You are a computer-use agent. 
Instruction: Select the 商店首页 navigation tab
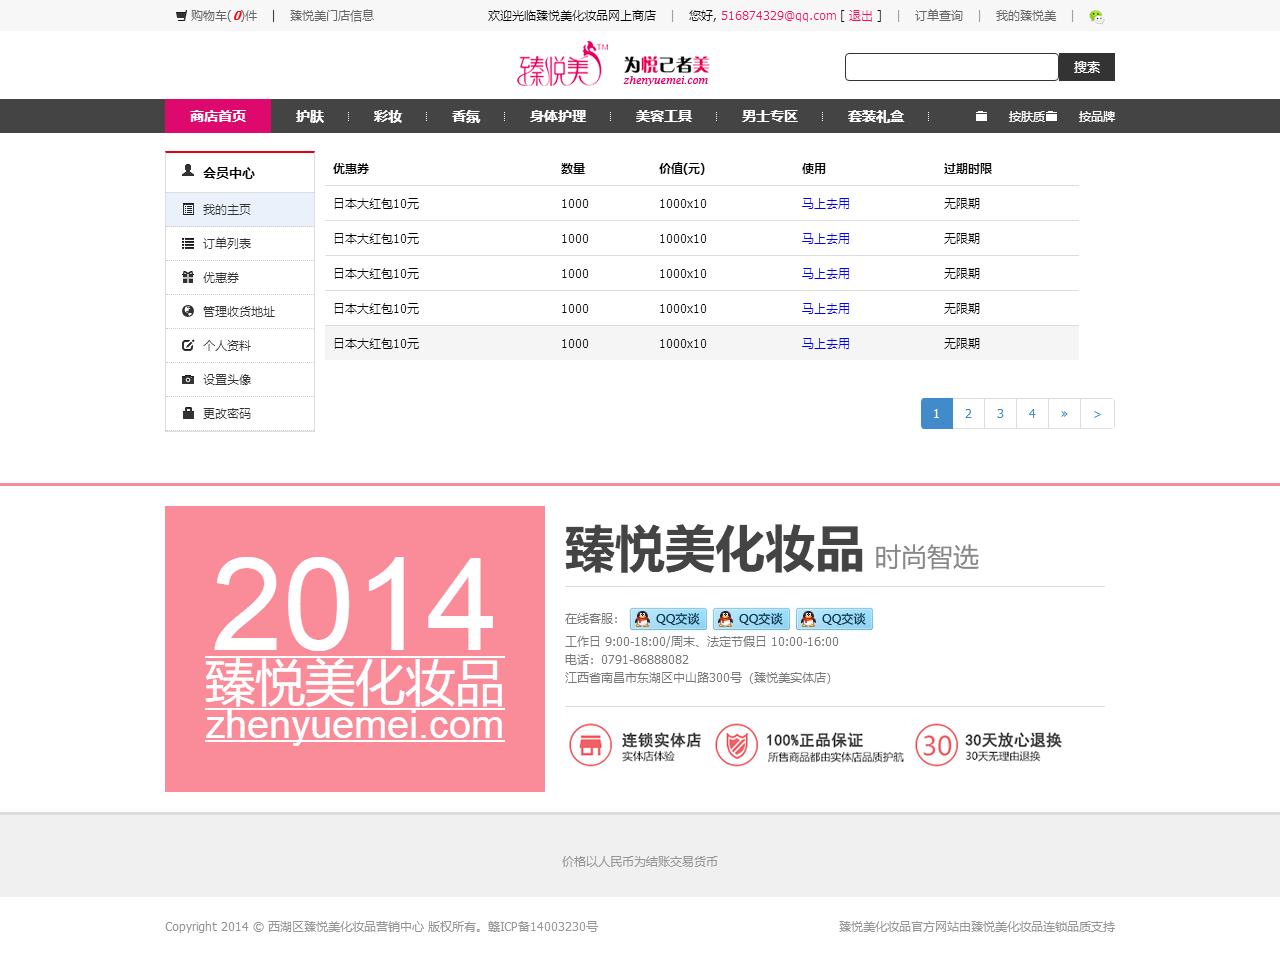click(x=218, y=116)
